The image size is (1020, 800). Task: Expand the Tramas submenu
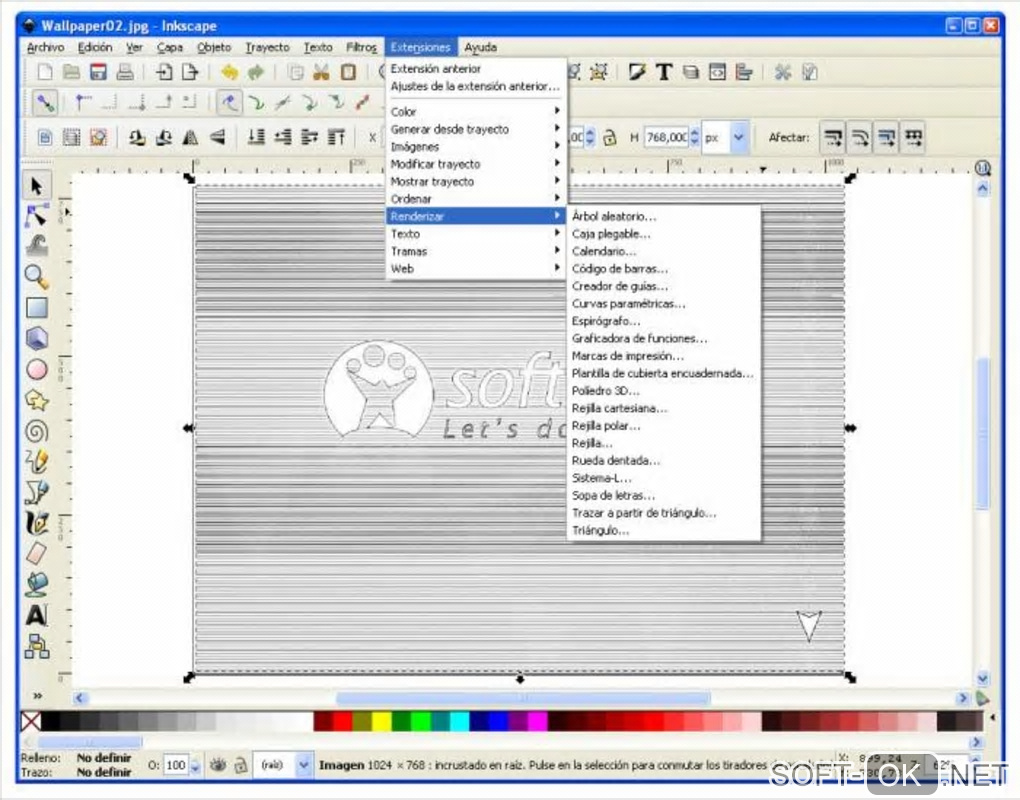pos(475,251)
